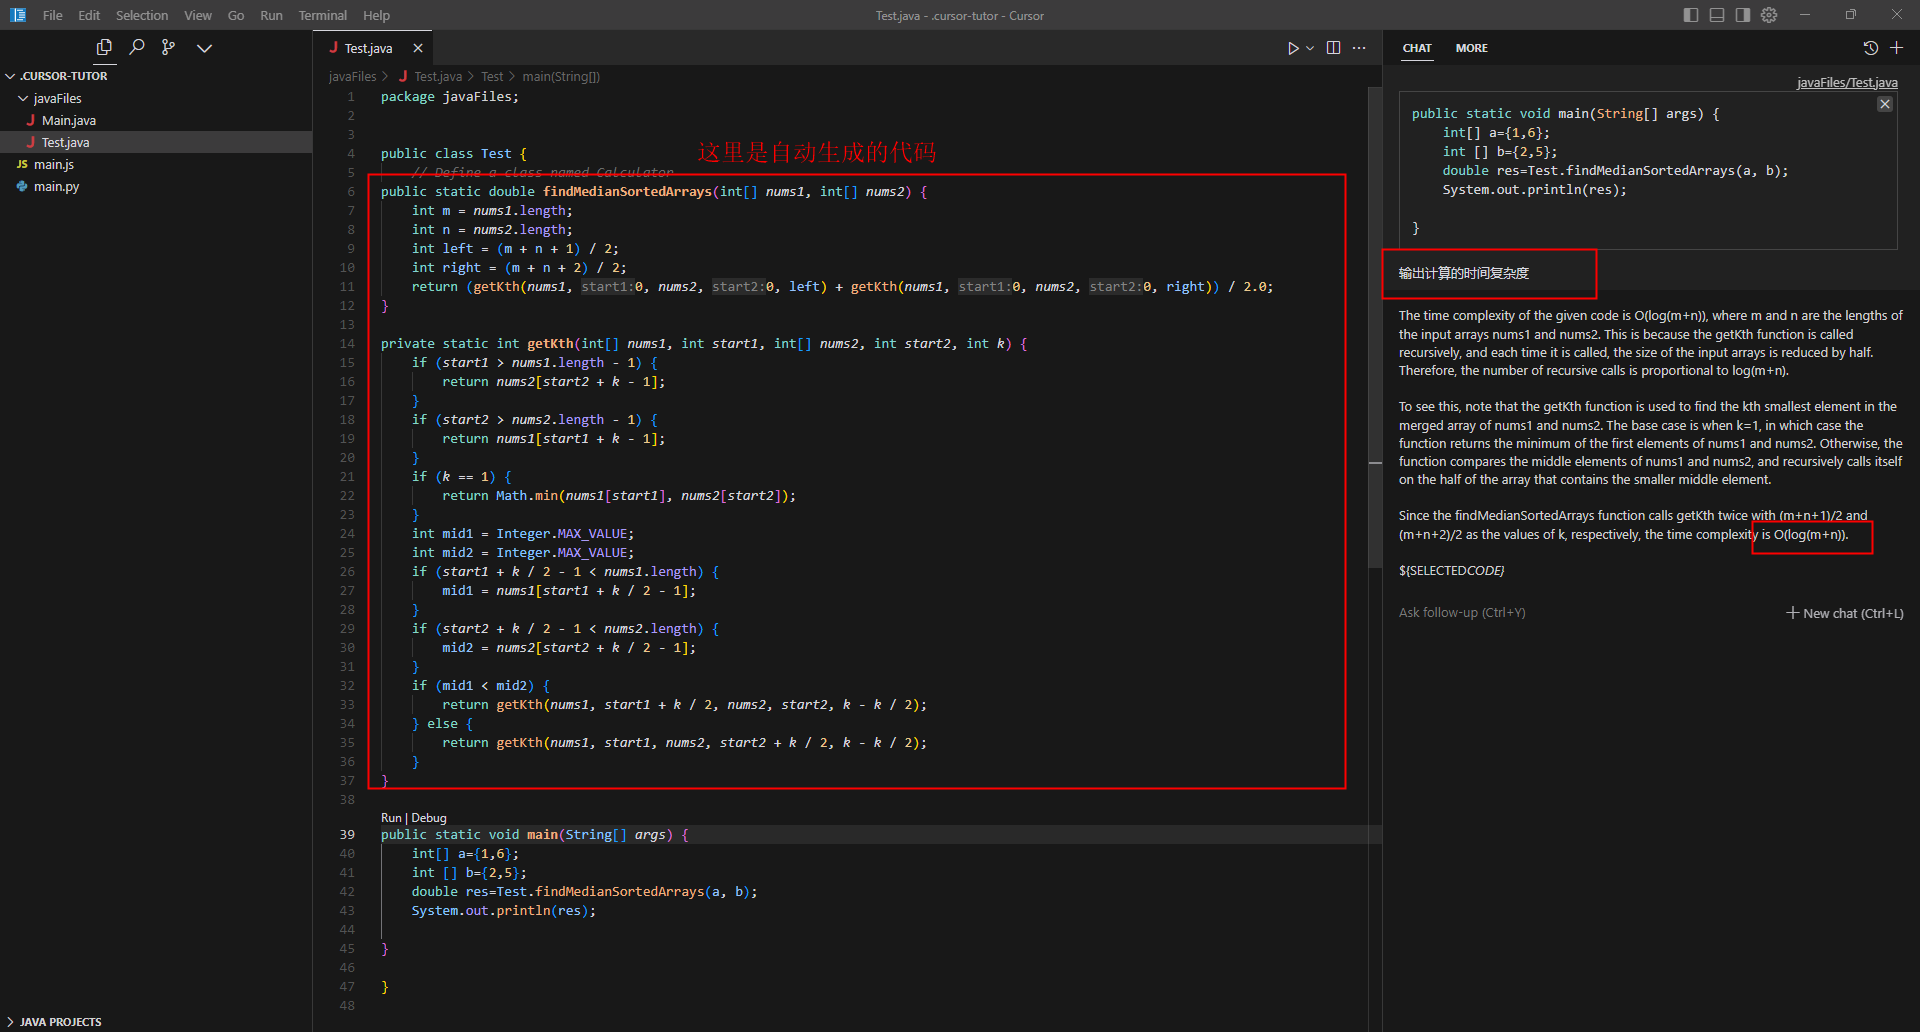Click the package javaFiles statement
Viewport: 1920px width, 1032px height.
click(450, 96)
